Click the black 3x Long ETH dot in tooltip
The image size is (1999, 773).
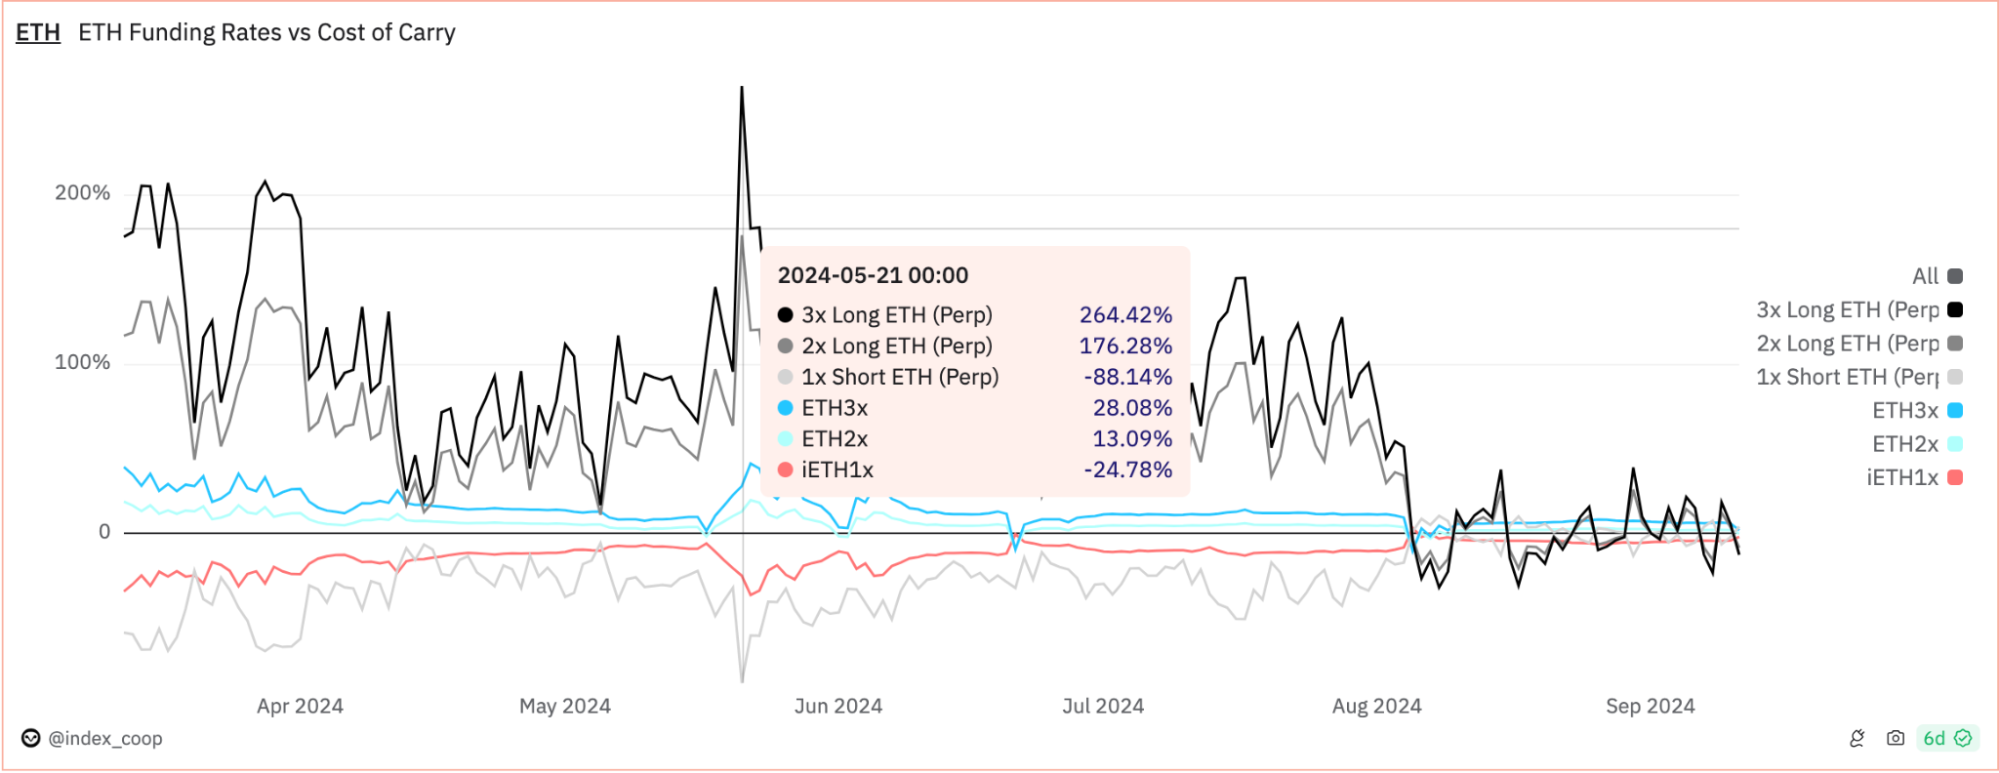(786, 315)
